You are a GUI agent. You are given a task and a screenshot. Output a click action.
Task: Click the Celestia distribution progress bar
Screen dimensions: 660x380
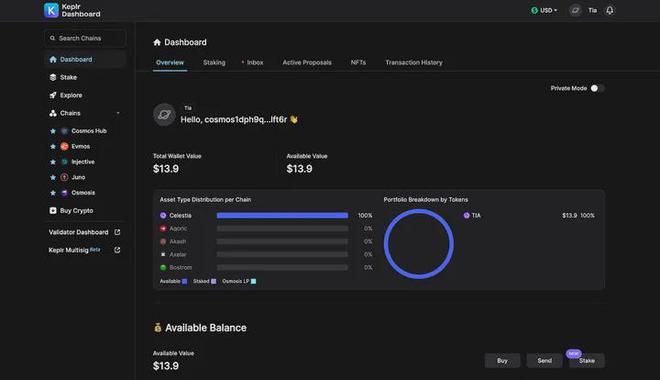coord(282,215)
